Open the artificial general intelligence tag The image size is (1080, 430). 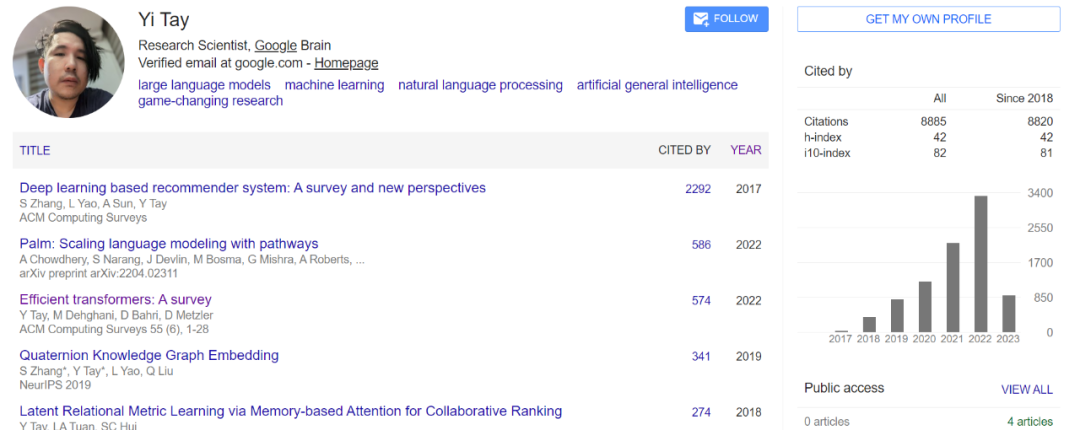coord(657,85)
